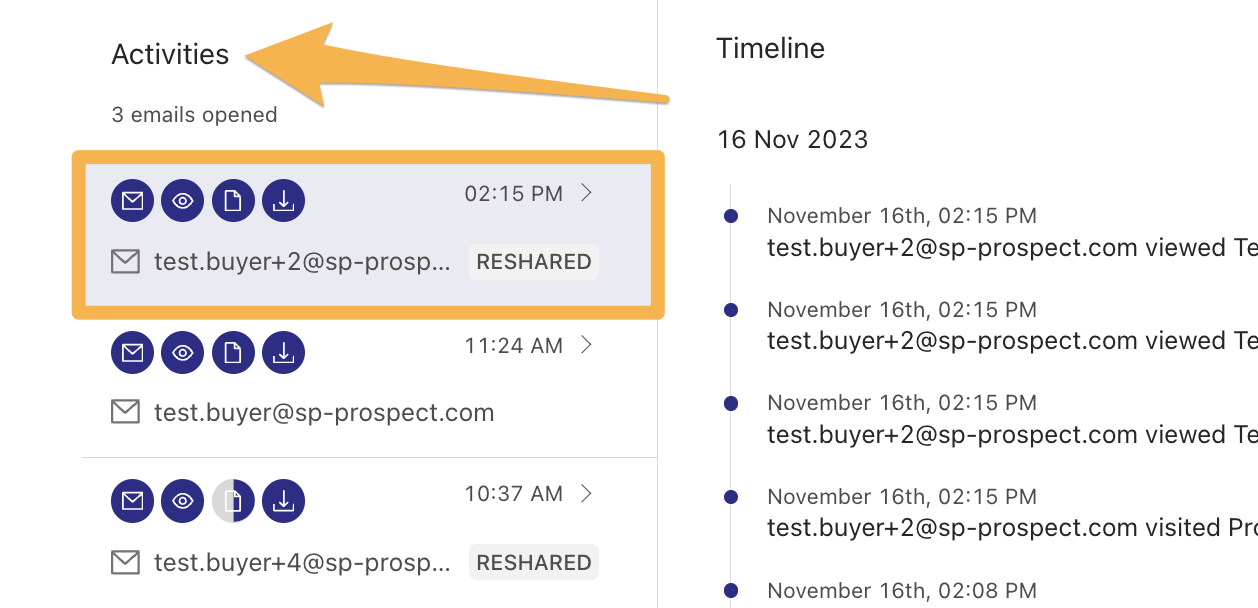Click the document icon in the 02:15 PM activity
1258x608 pixels.
233,201
